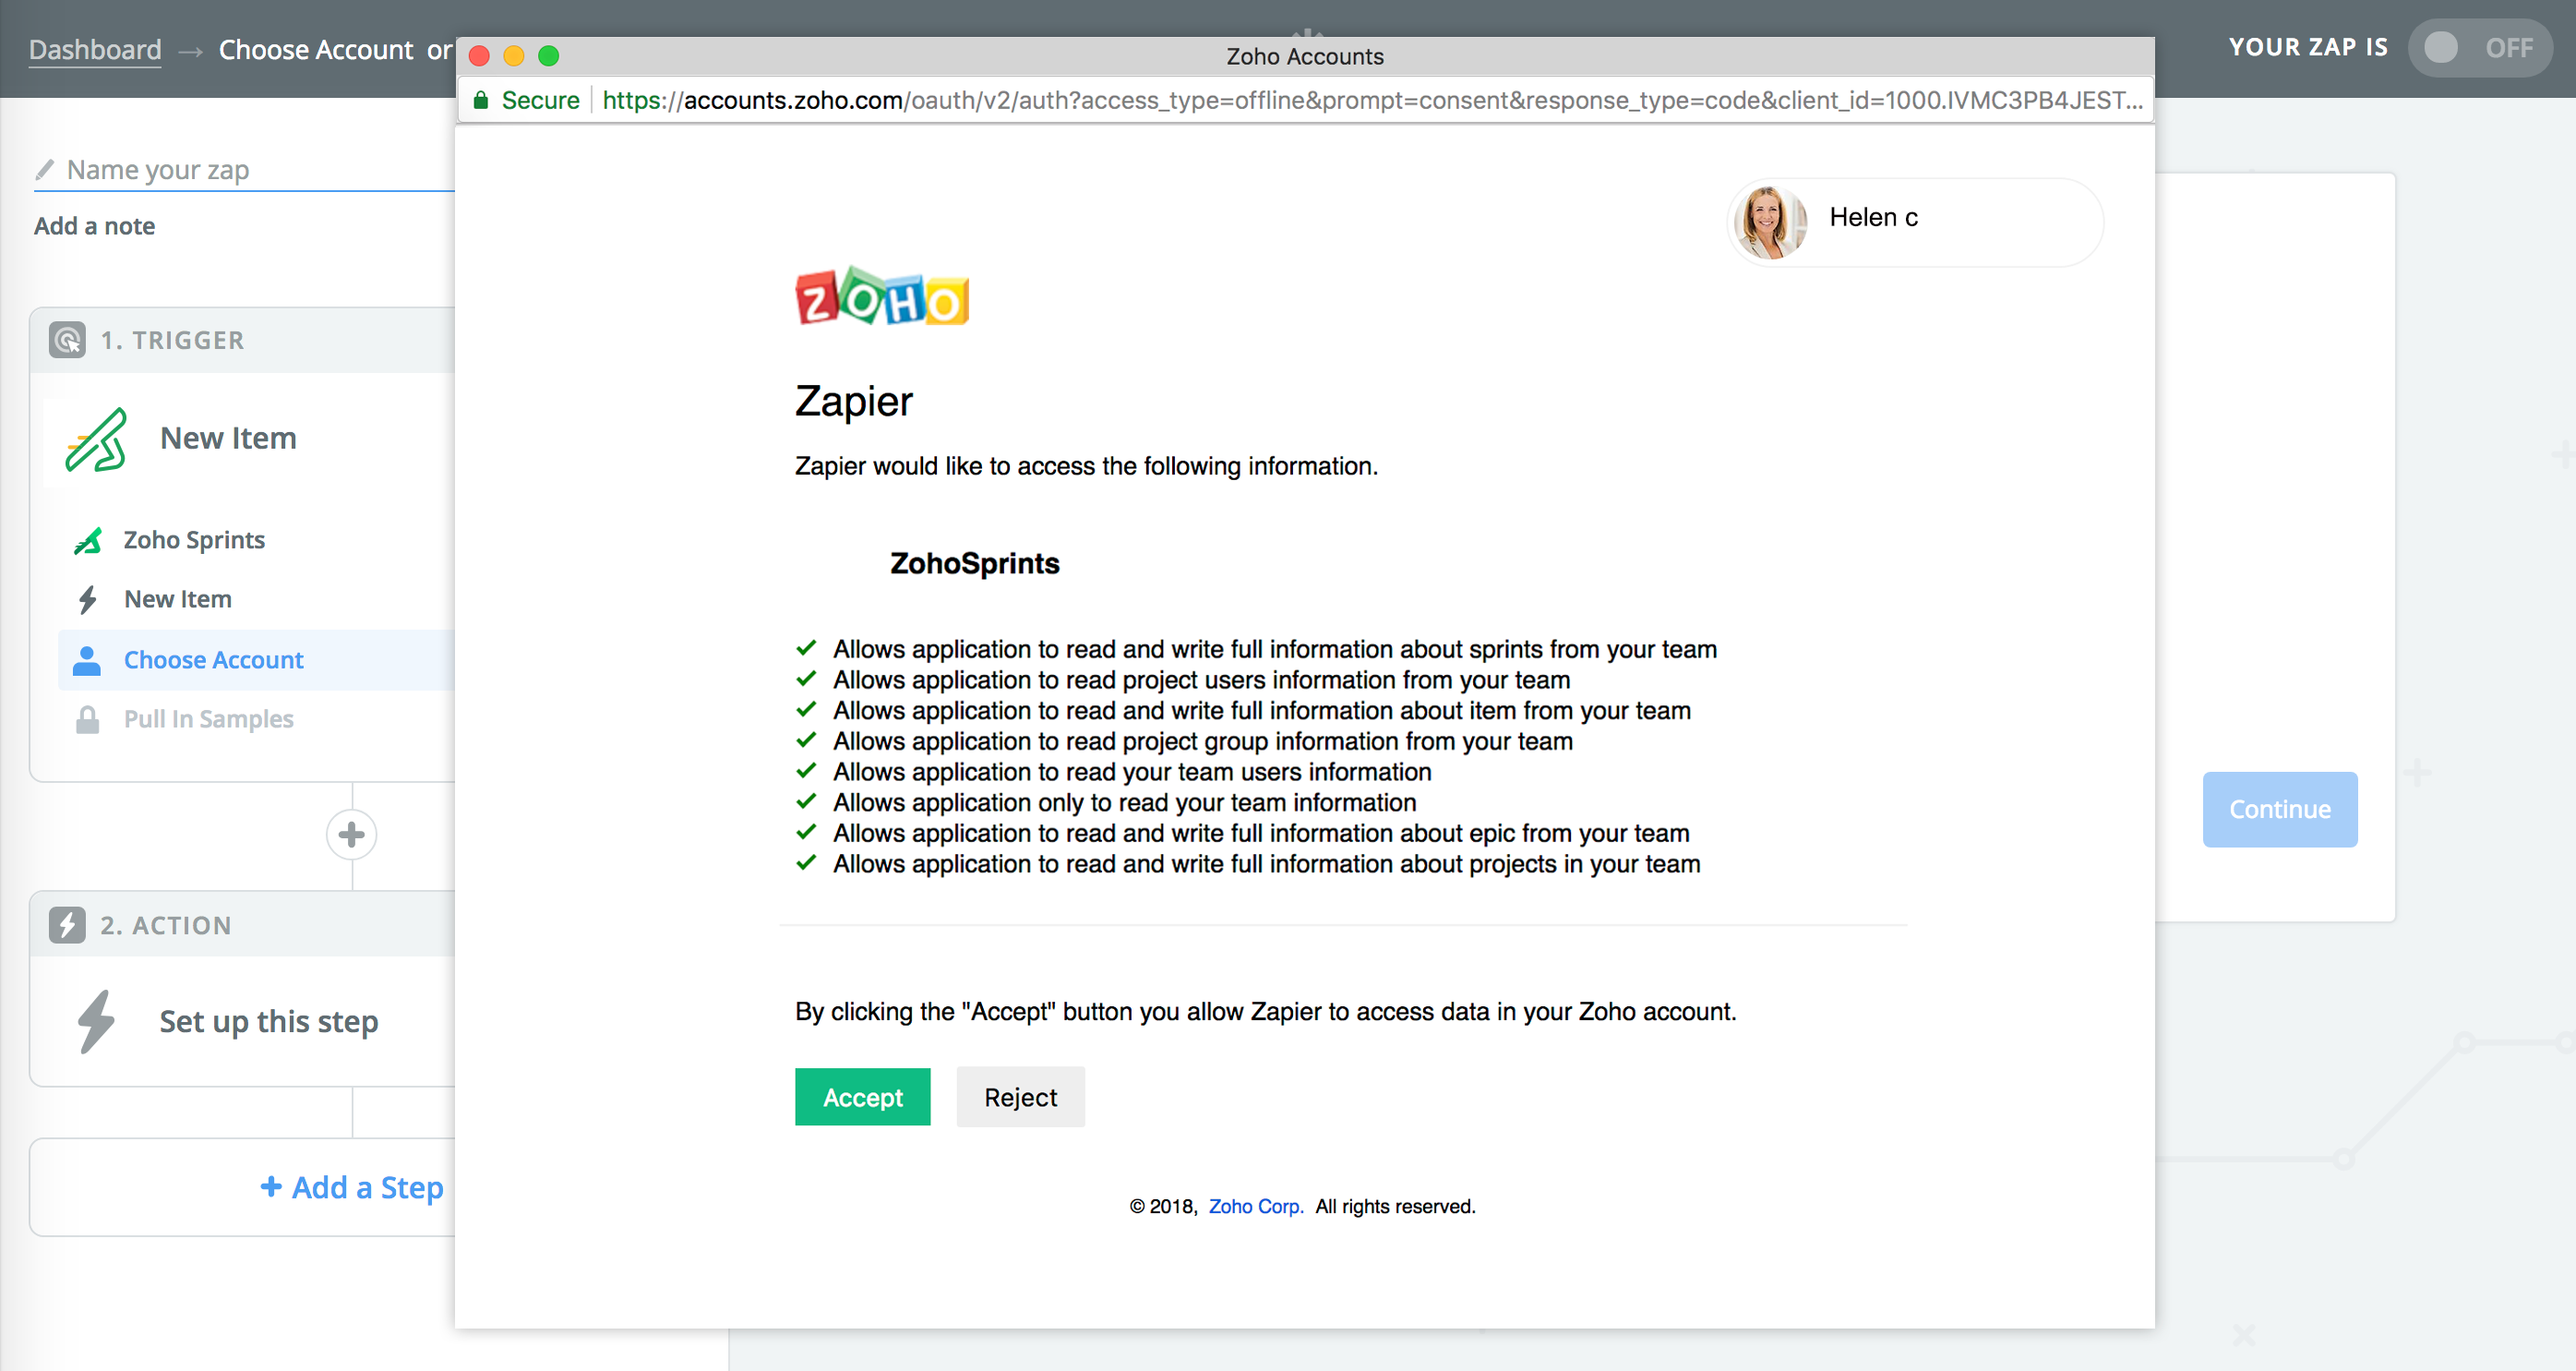
Task: Click the Zoho logo in consent page
Action: coord(881,297)
